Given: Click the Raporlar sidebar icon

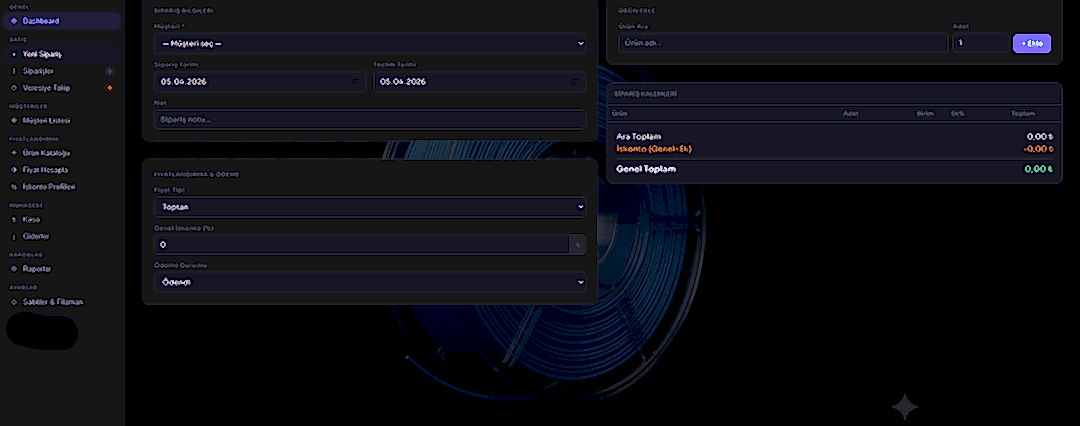Looking at the screenshot, I should pyautogui.click(x=14, y=269).
